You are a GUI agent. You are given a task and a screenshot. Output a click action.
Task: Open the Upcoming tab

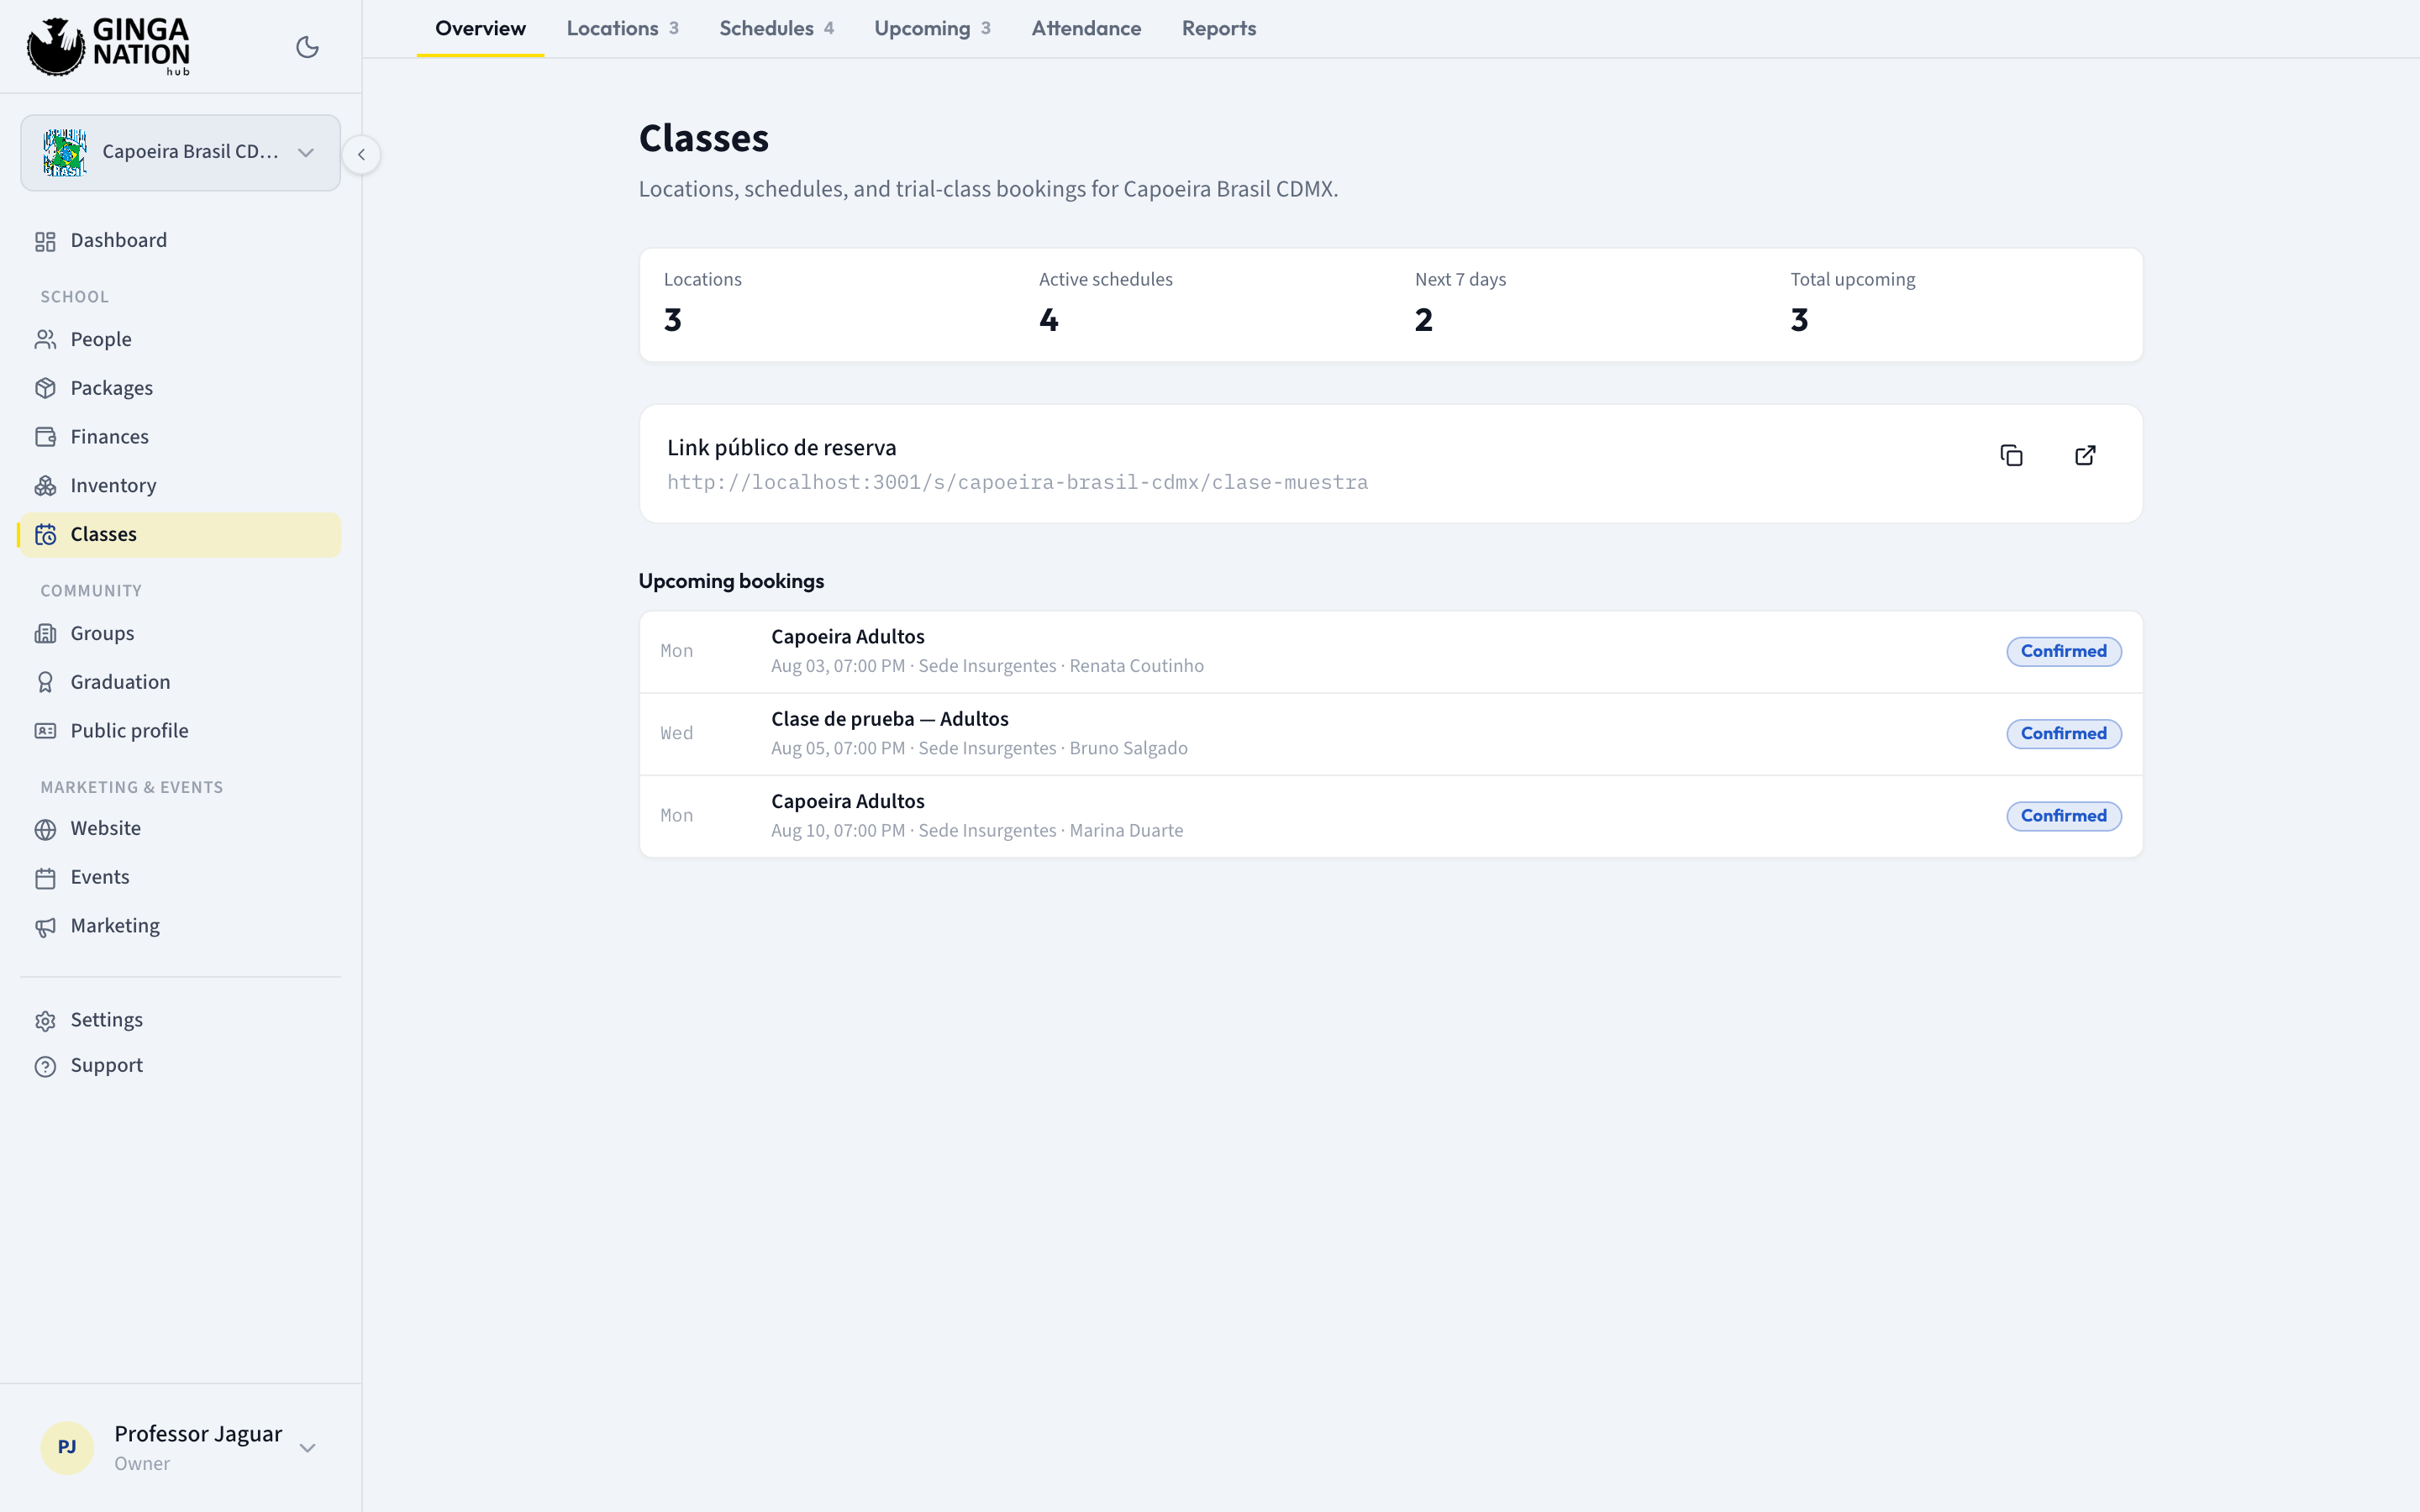[932, 28]
